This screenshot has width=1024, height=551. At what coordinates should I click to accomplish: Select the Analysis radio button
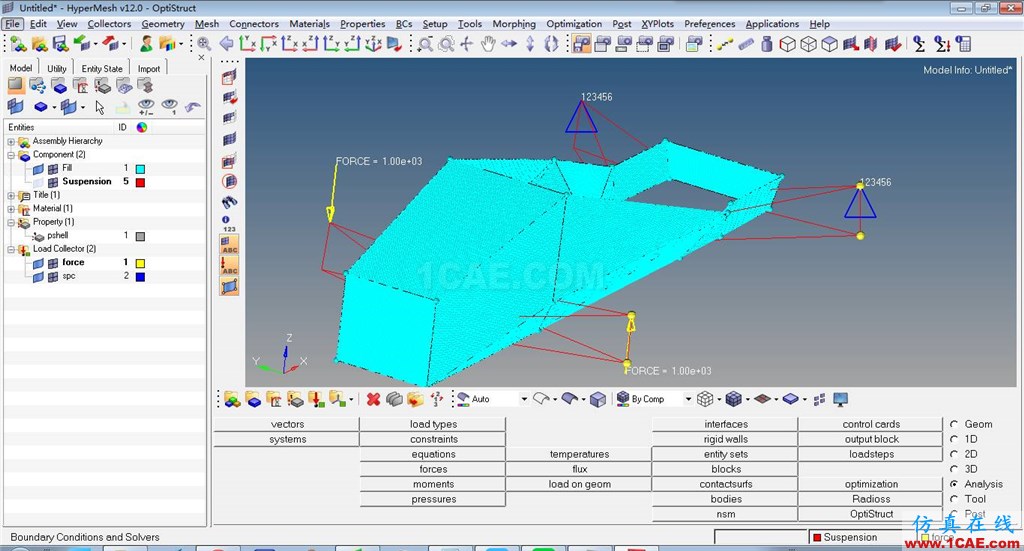click(x=954, y=484)
